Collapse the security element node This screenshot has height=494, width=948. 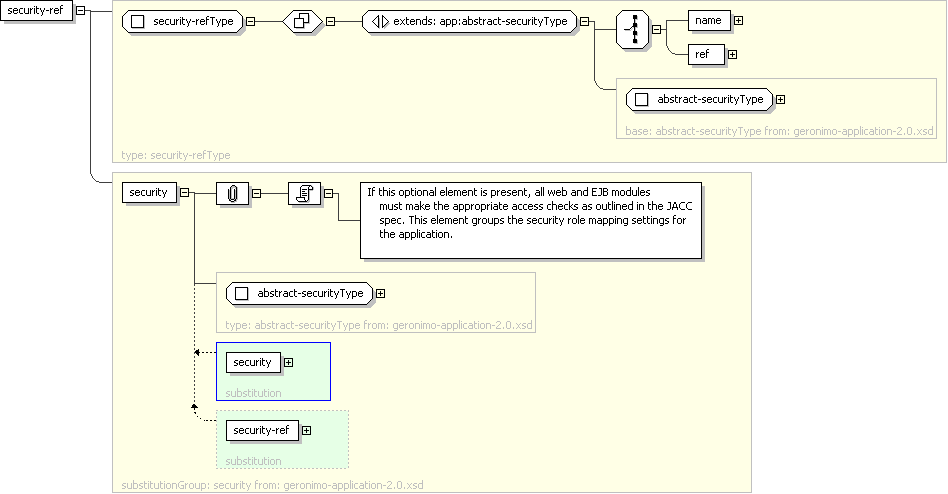click(184, 193)
